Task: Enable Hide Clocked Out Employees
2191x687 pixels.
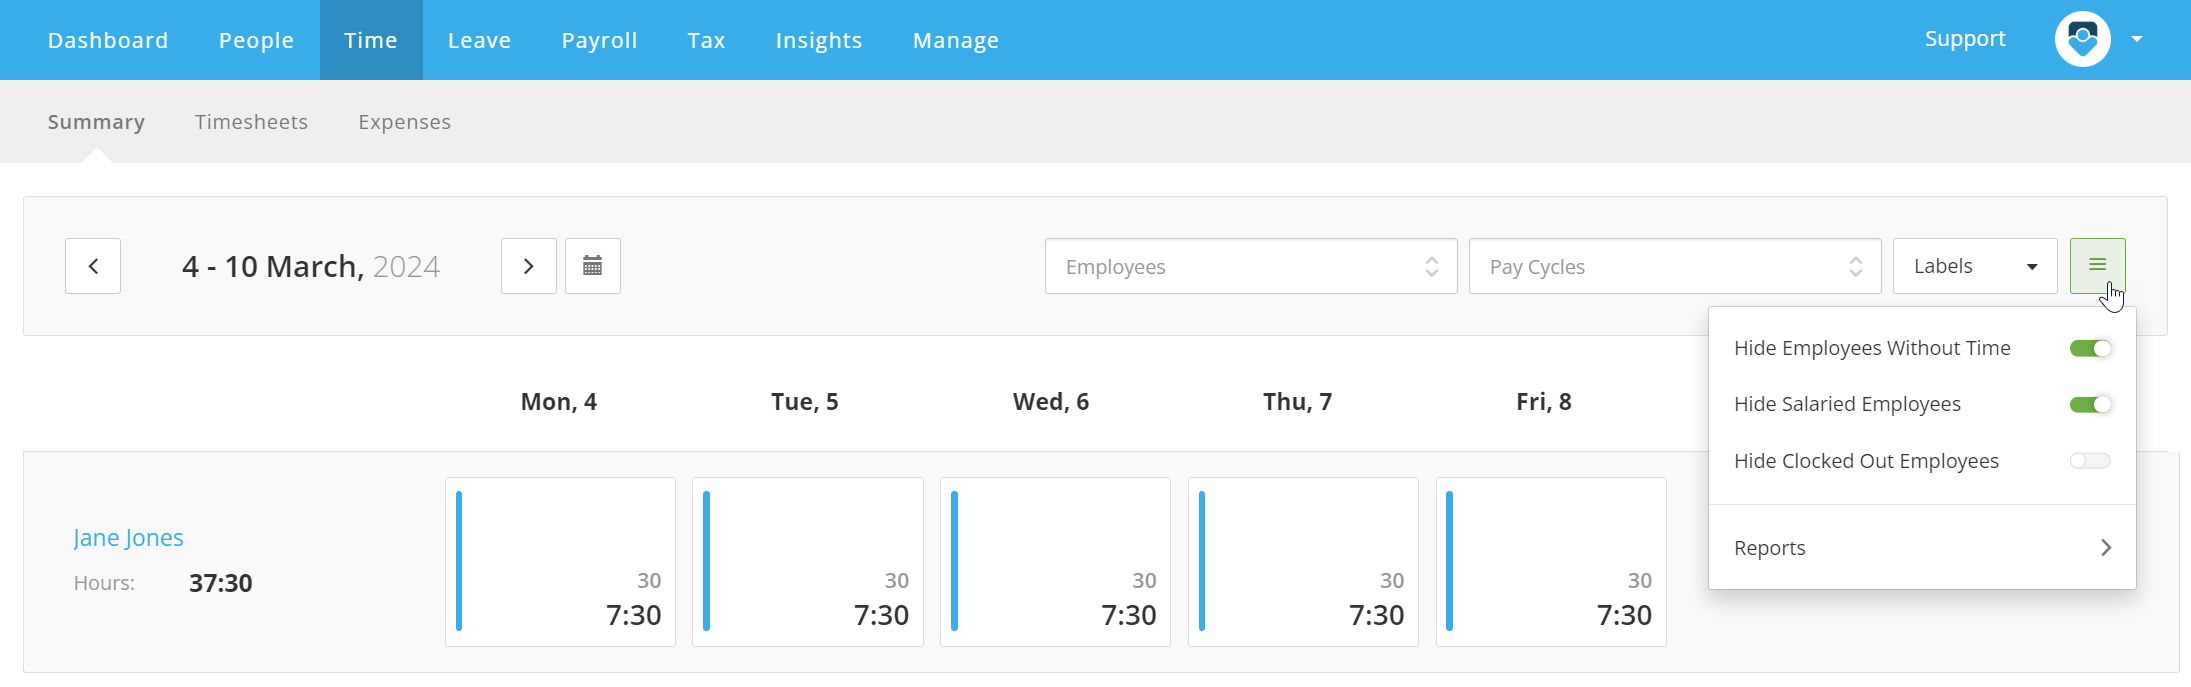Action: point(2091,461)
